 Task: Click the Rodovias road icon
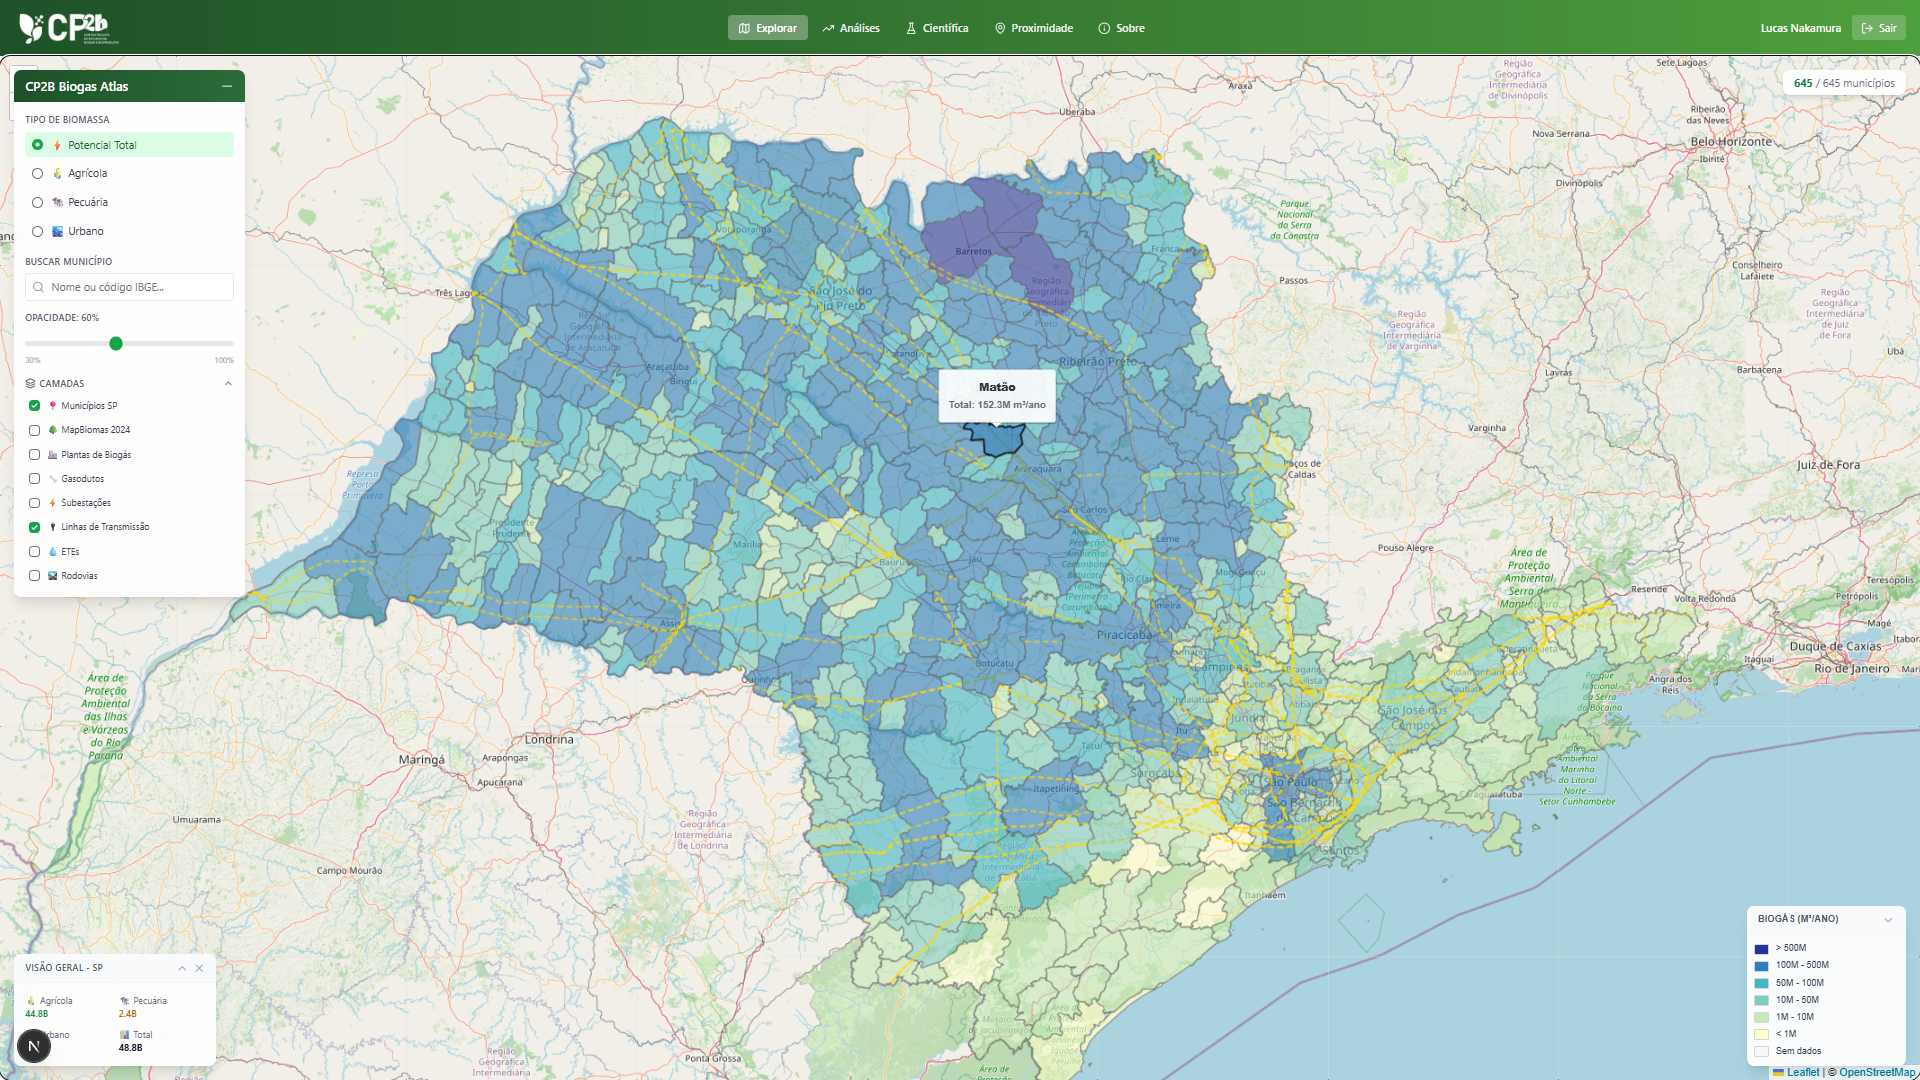tap(51, 575)
